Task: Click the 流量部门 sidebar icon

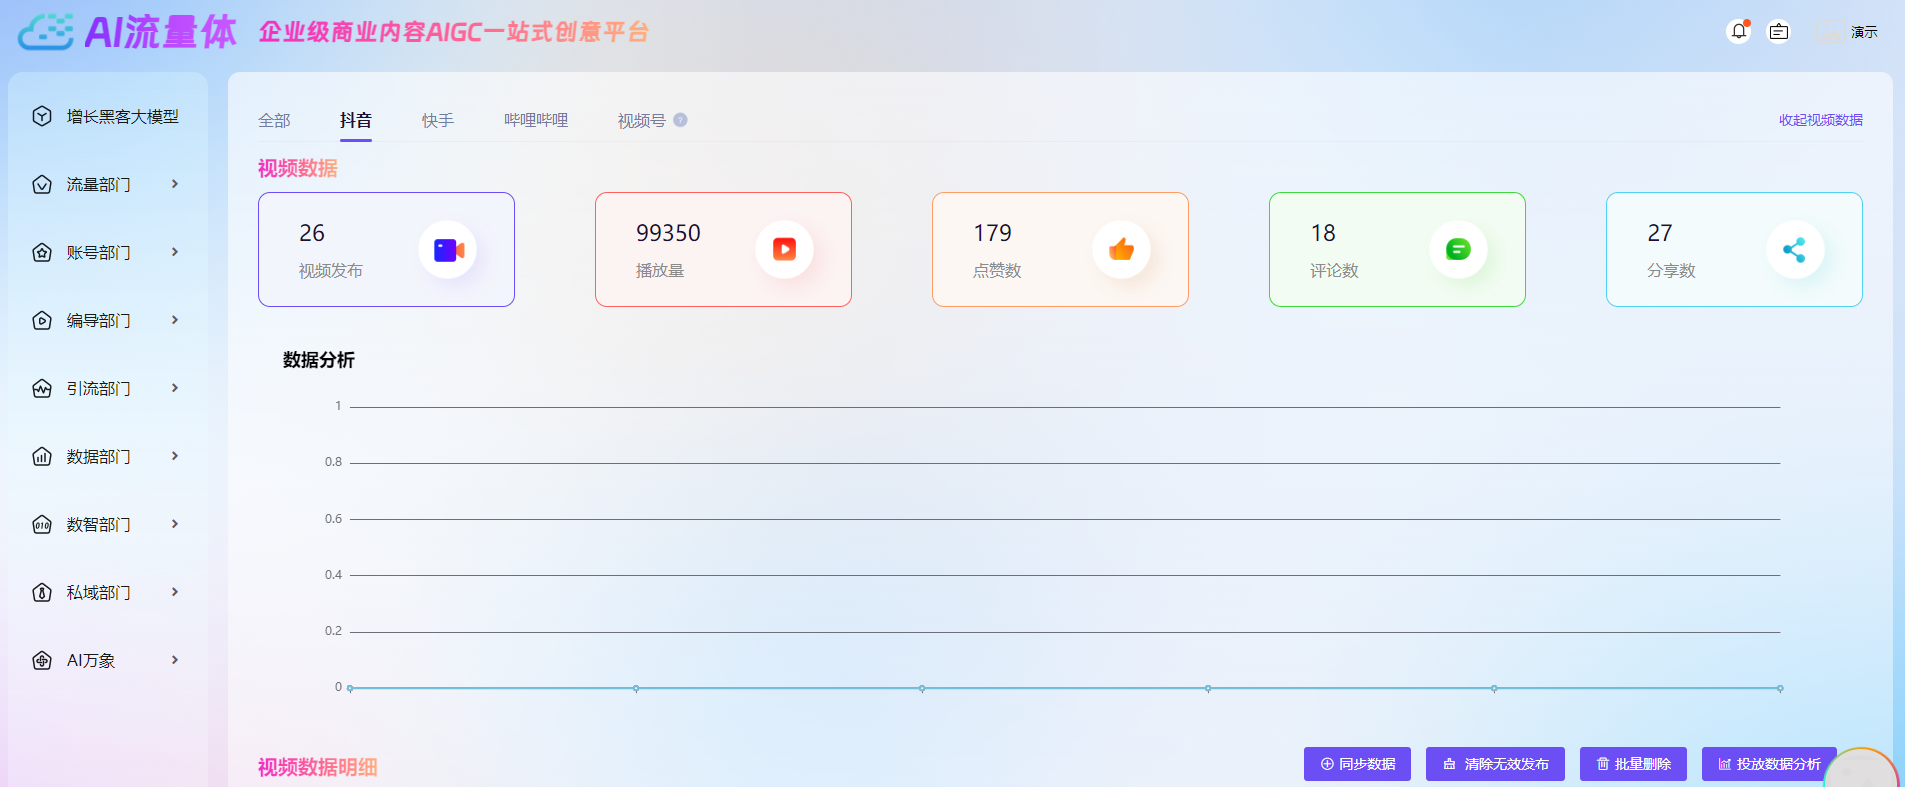Action: (x=42, y=184)
